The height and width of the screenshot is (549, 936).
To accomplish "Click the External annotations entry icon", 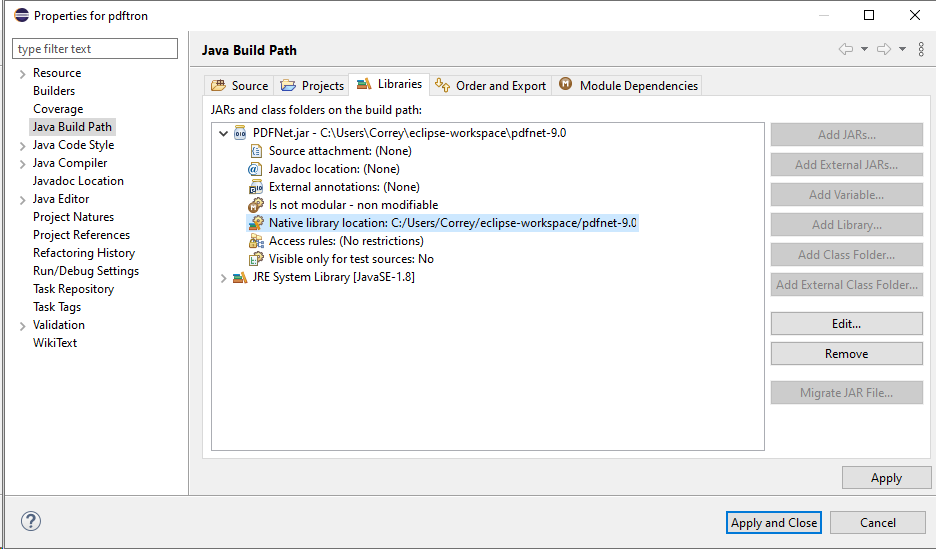I will tap(255, 187).
